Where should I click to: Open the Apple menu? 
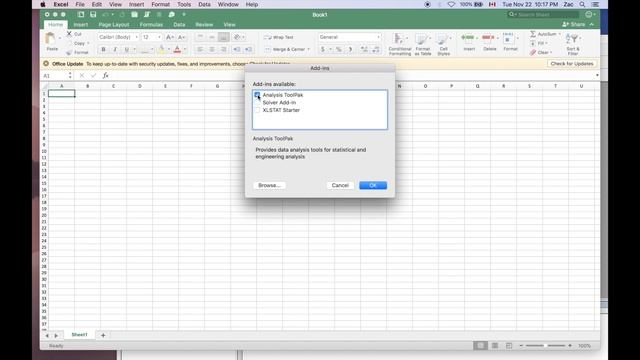click(x=42, y=4)
